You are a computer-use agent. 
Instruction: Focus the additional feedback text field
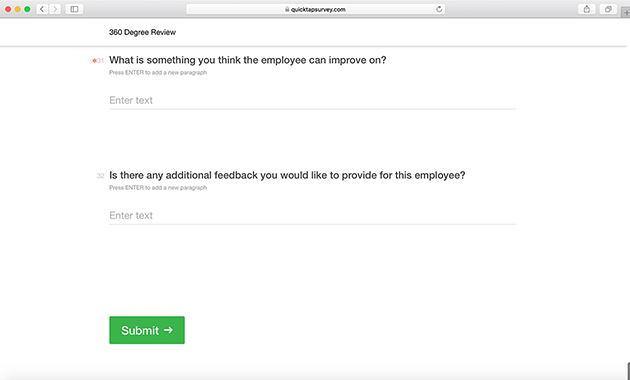pos(313,216)
